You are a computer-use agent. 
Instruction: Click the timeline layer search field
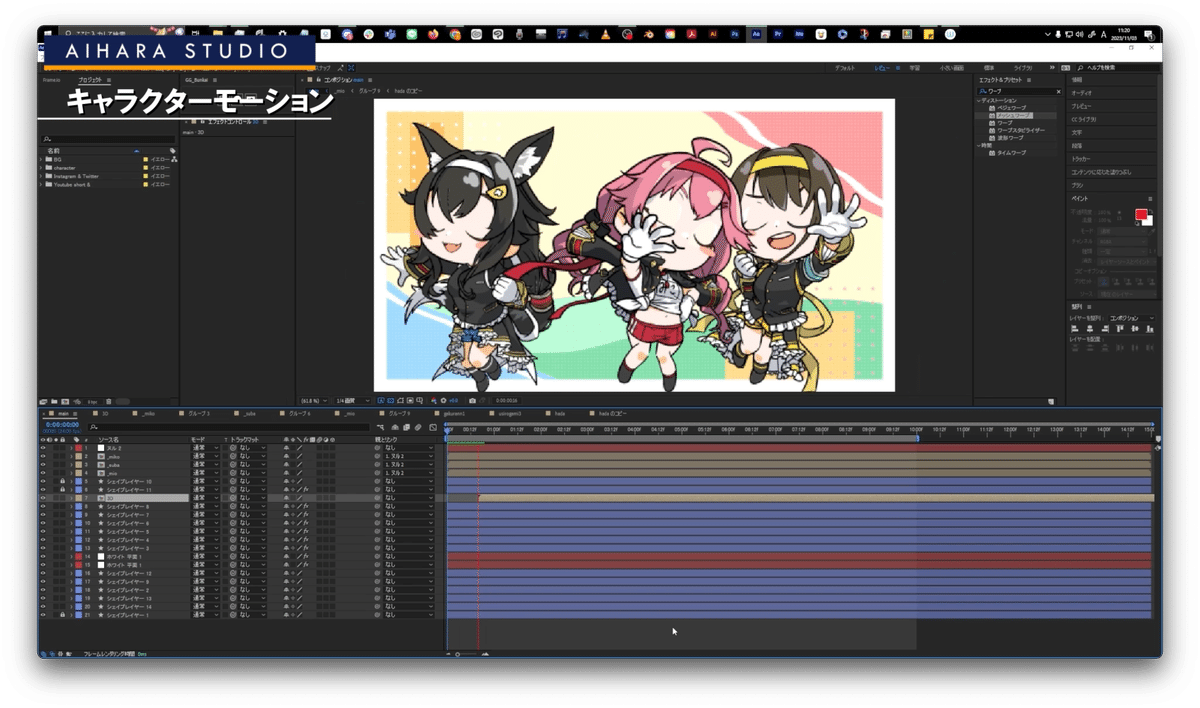pos(229,427)
